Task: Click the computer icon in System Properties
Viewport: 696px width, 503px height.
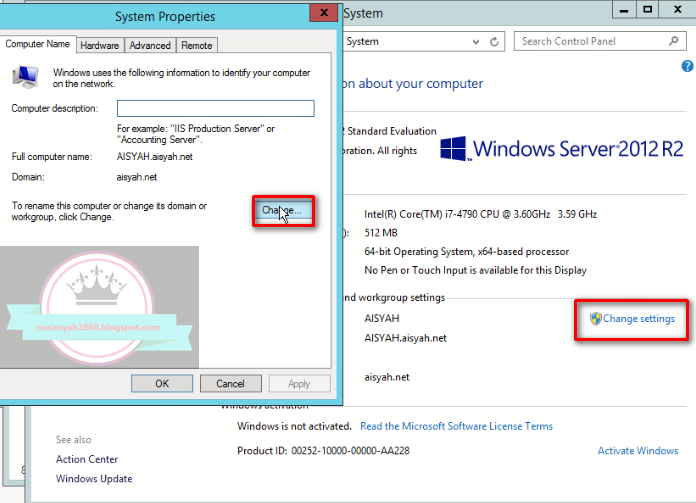Action: [25, 77]
